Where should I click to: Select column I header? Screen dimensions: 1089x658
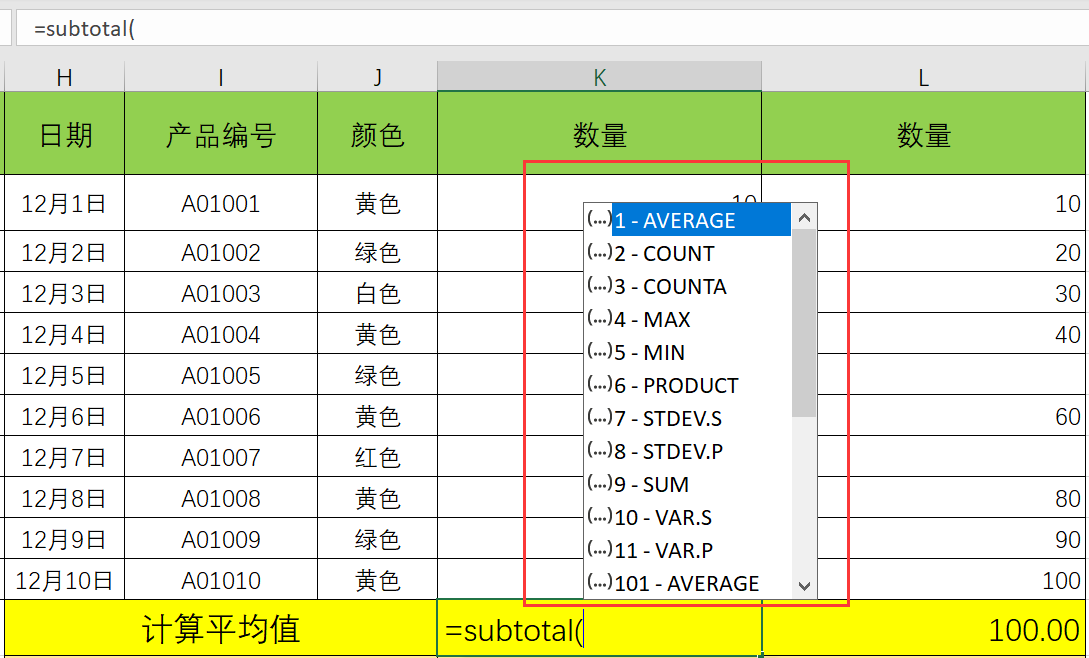[x=221, y=77]
